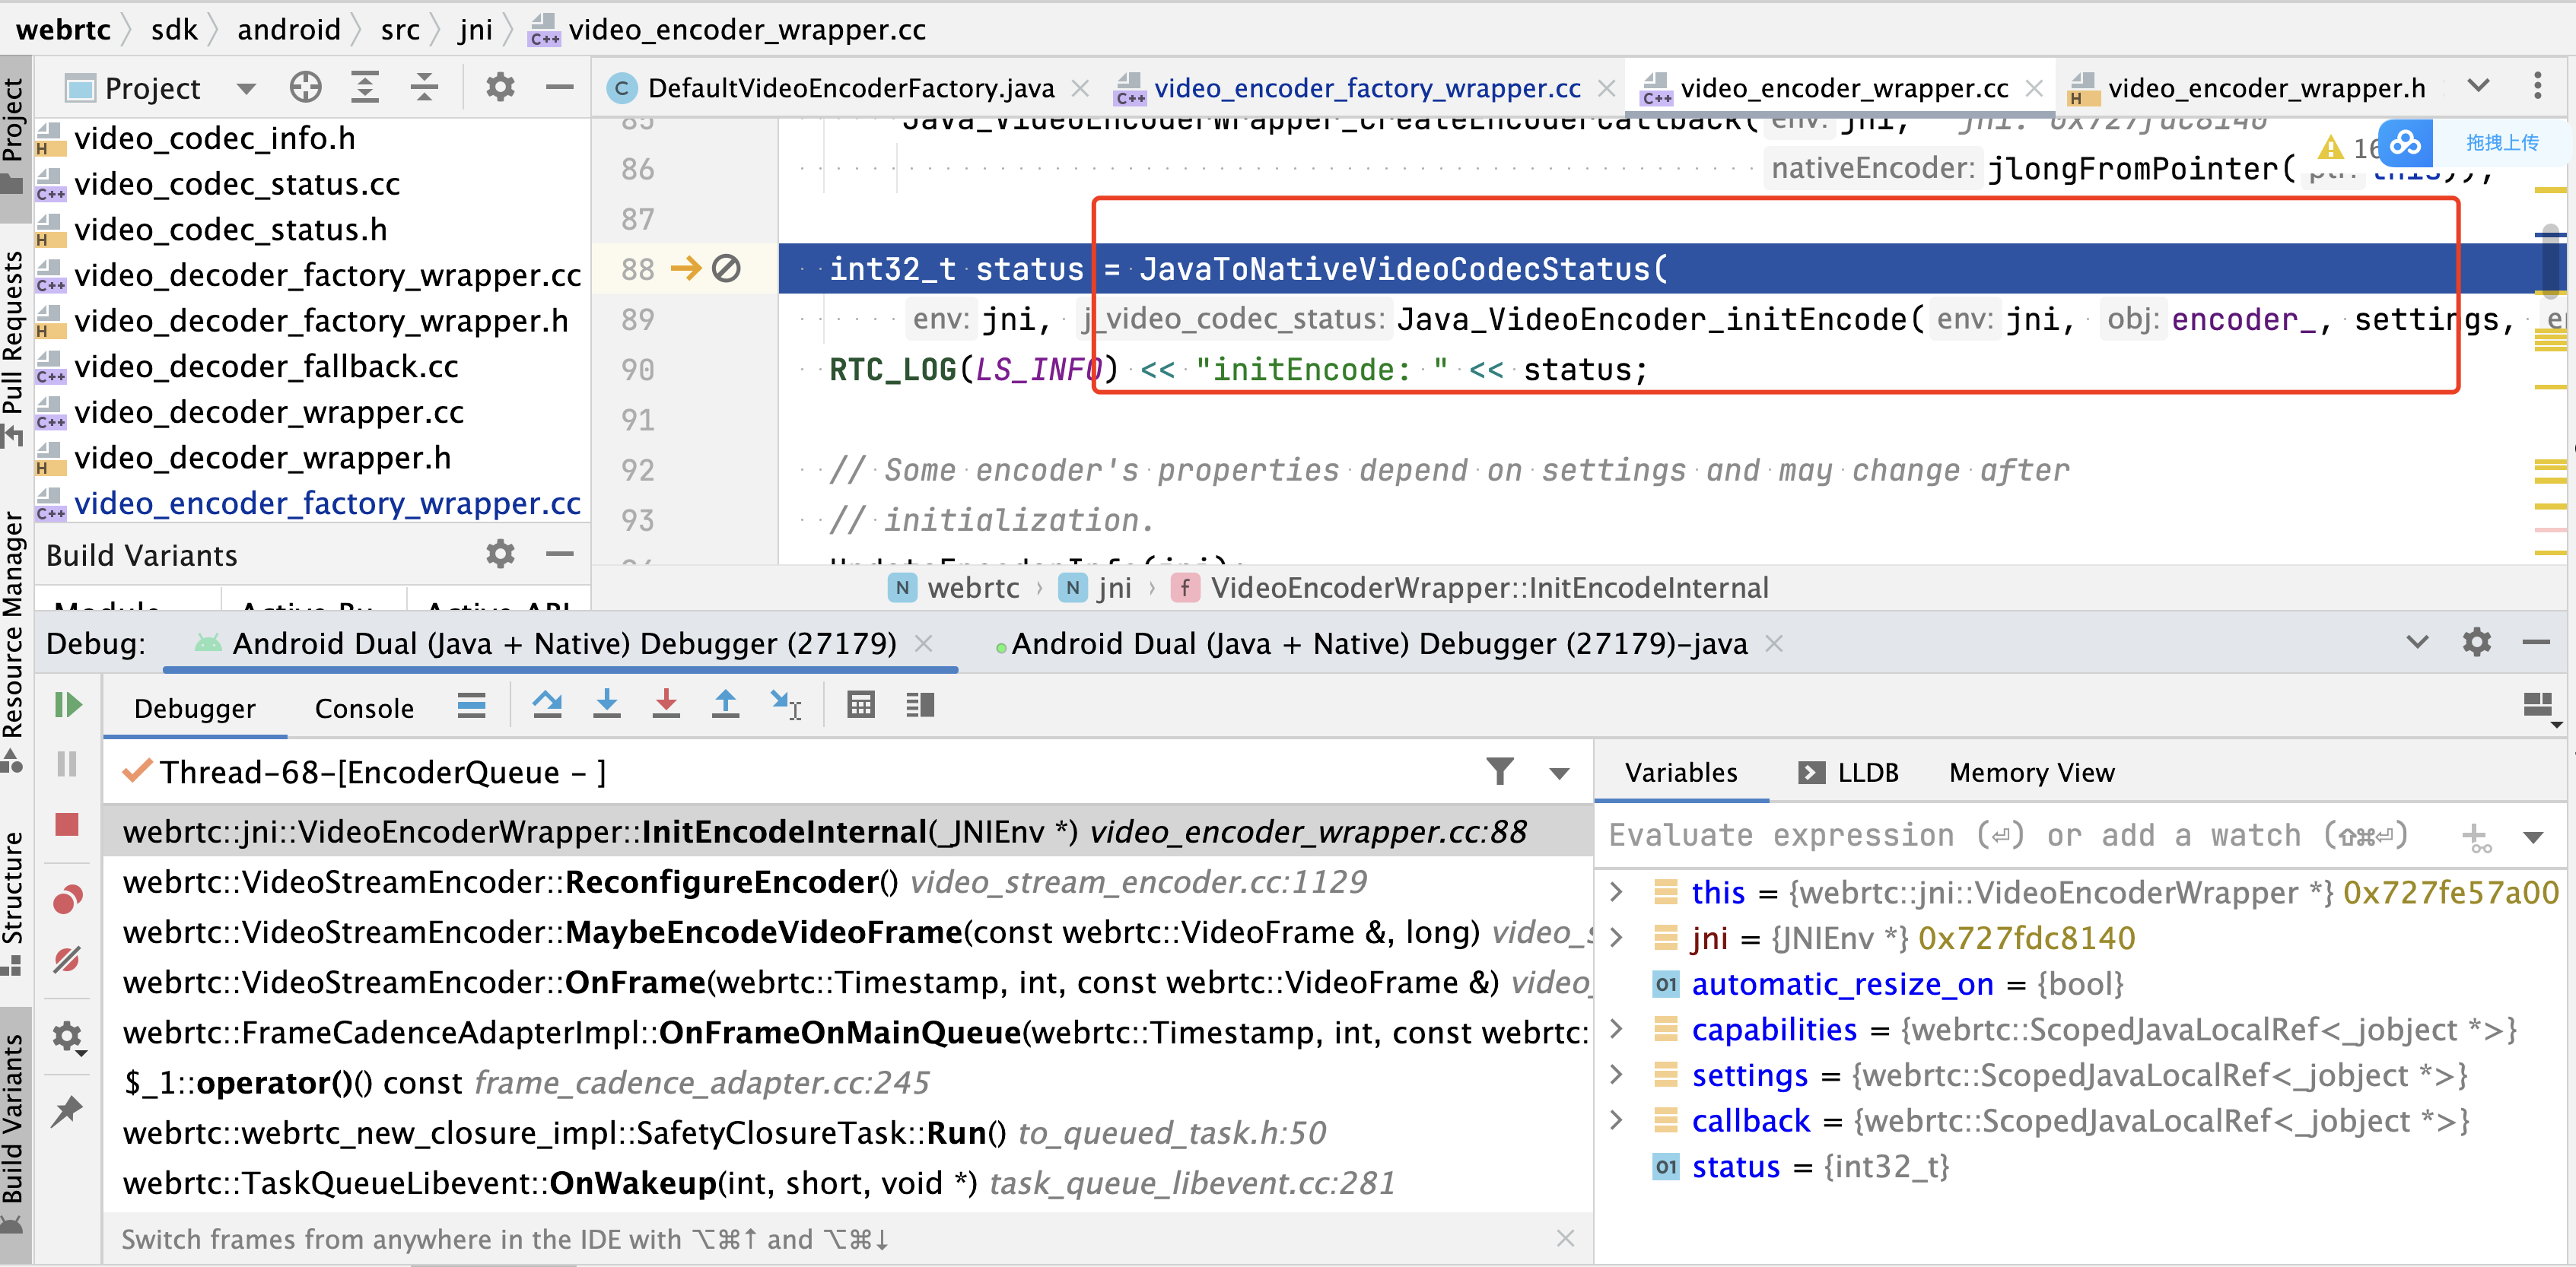Open the watch expression history dropdown
2576x1267 pixels.
click(x=2534, y=838)
